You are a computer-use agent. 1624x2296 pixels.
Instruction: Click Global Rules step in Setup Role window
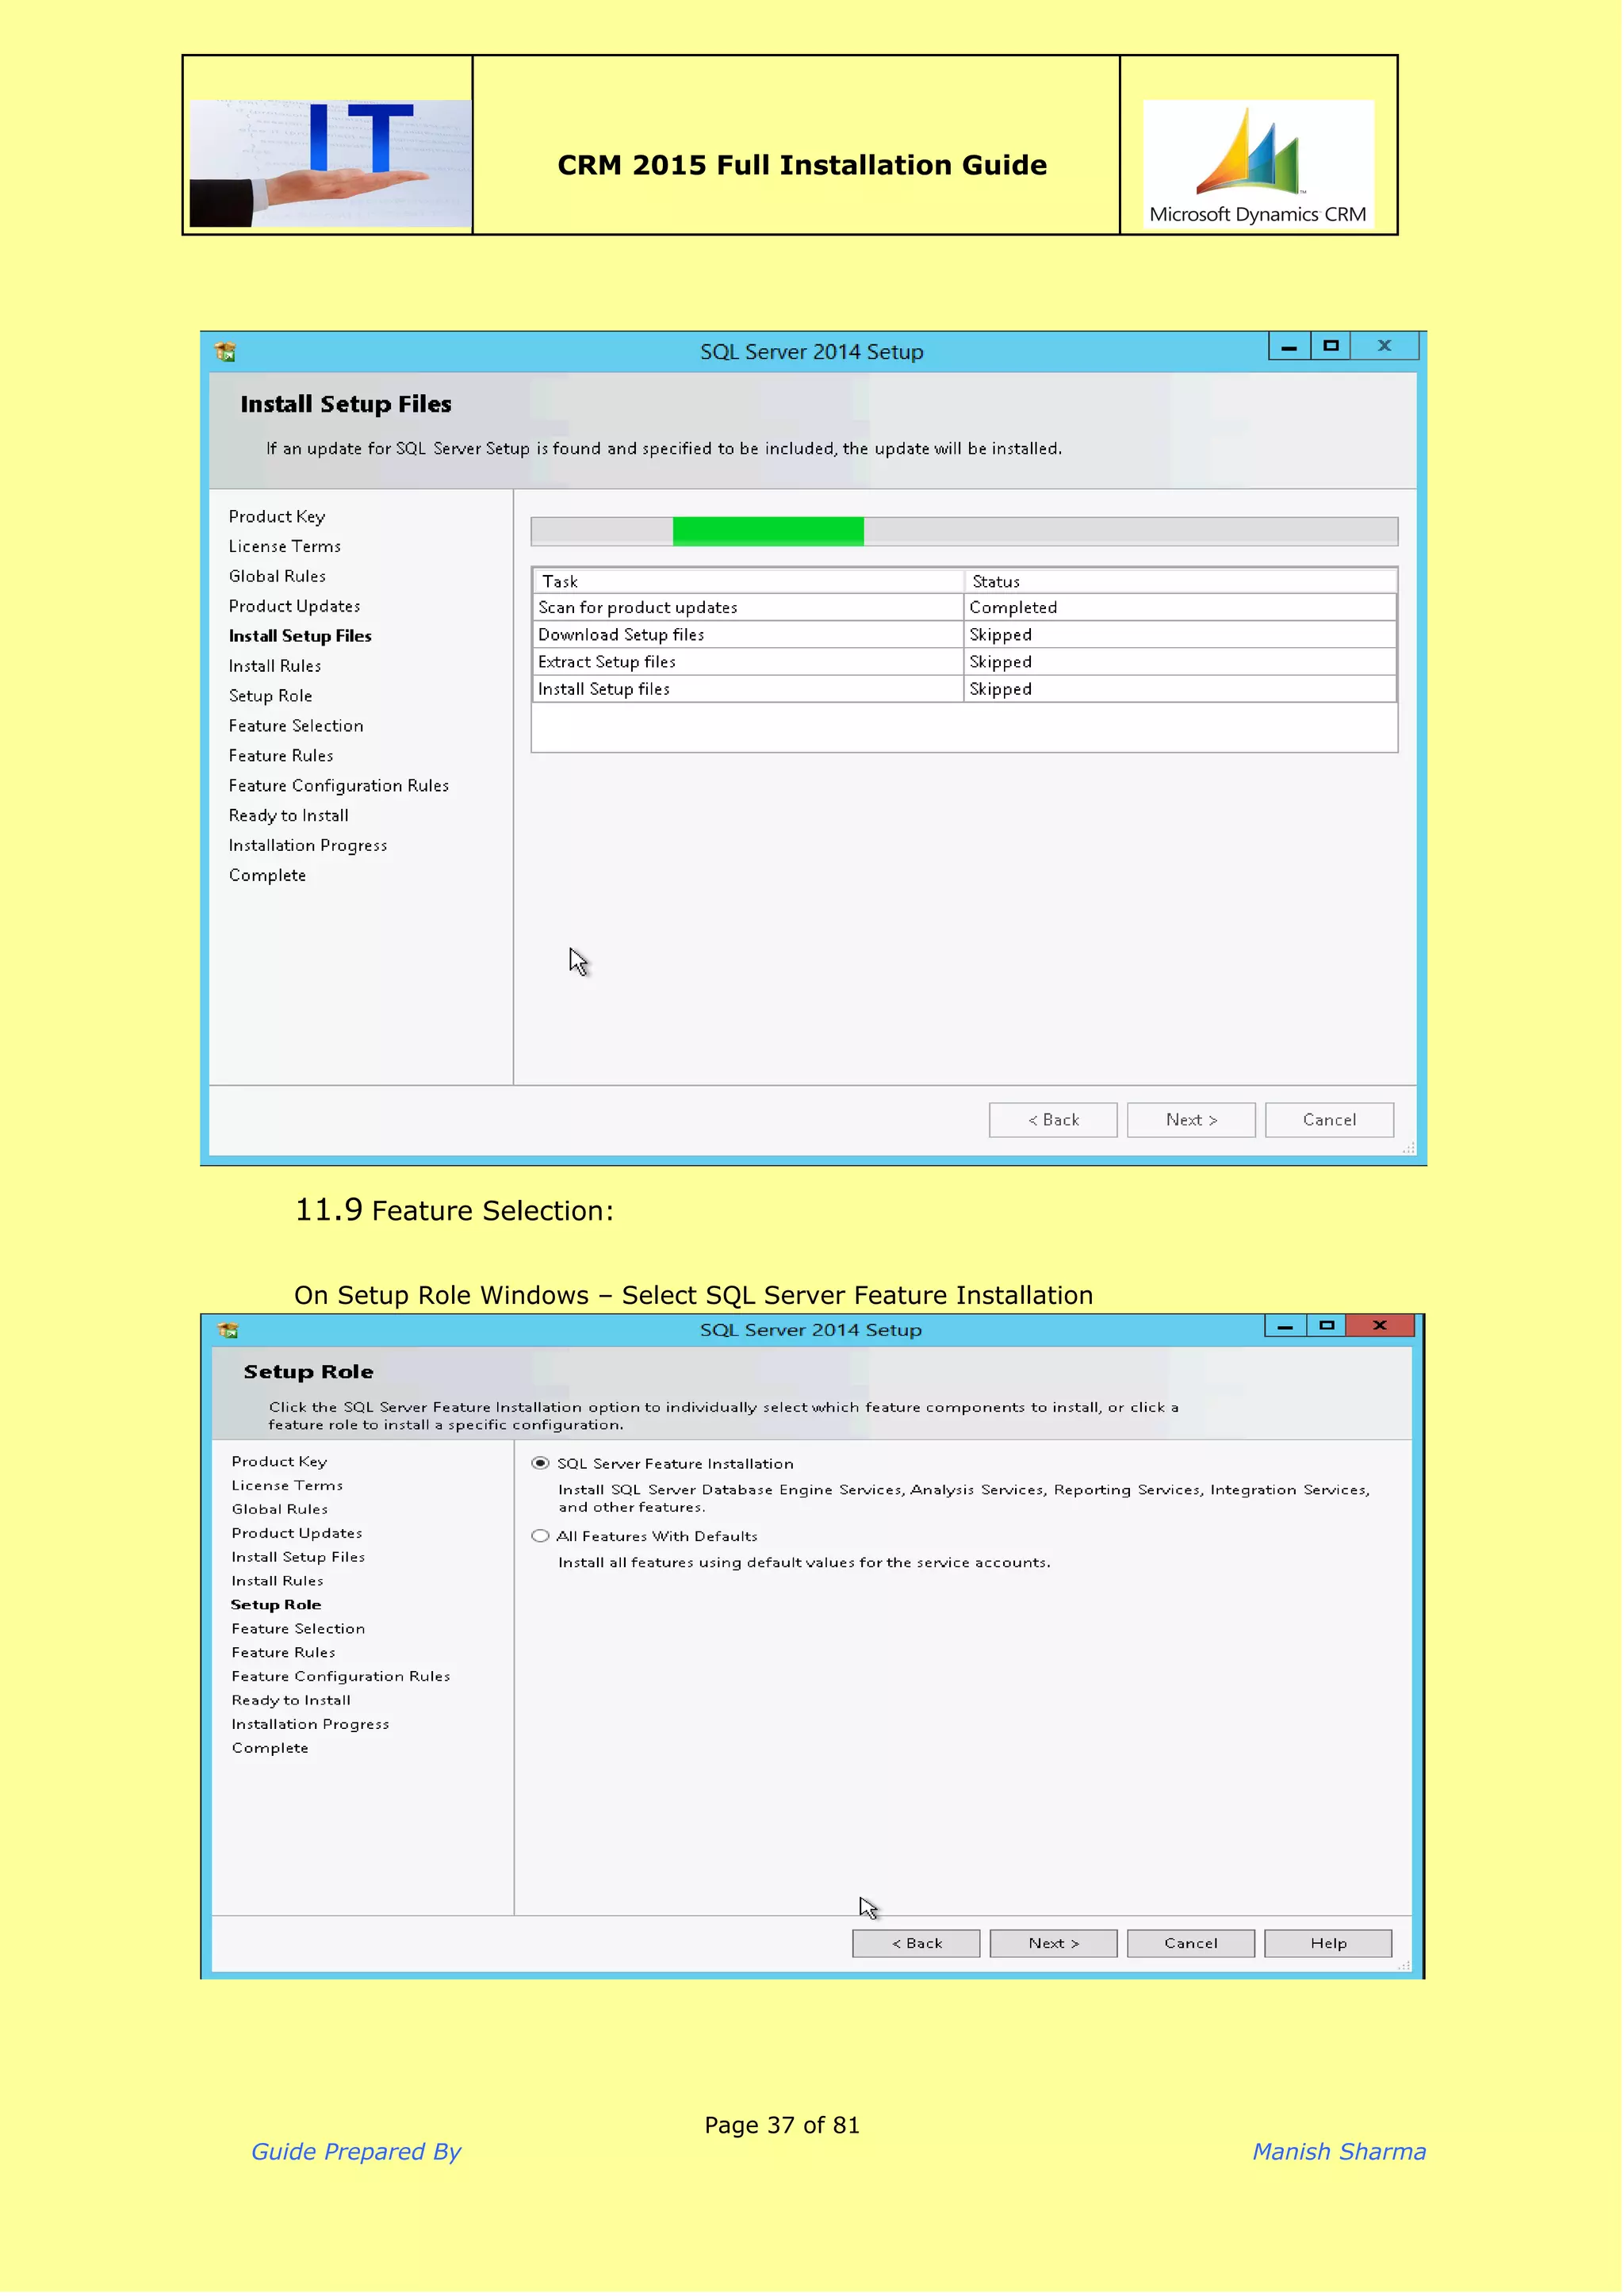(x=280, y=1512)
